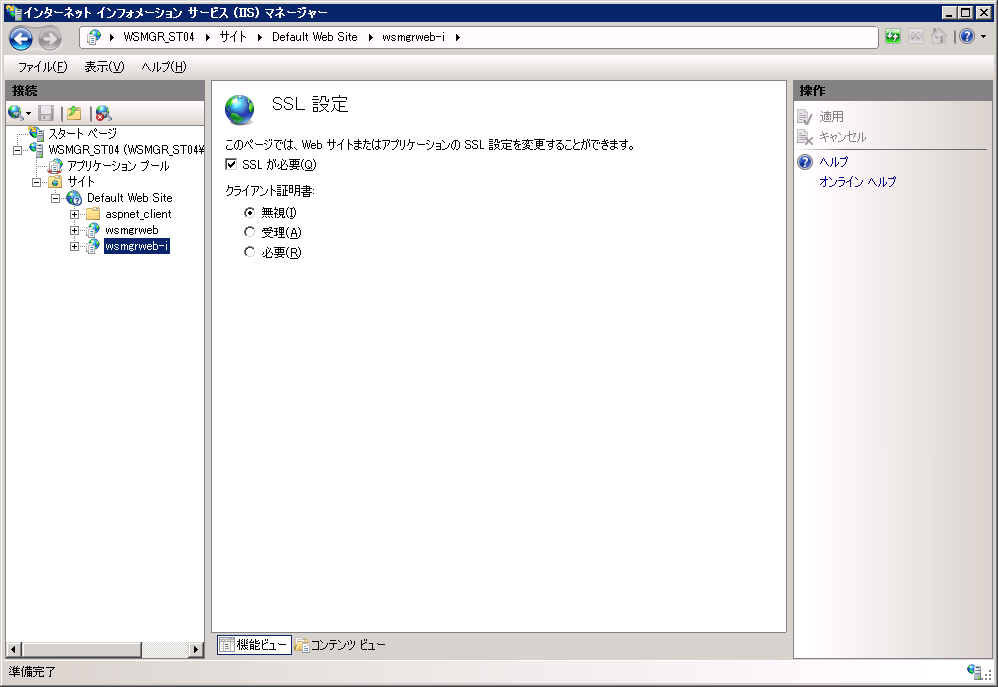
Task: Click the root server icon in the address bar
Action: point(94,38)
